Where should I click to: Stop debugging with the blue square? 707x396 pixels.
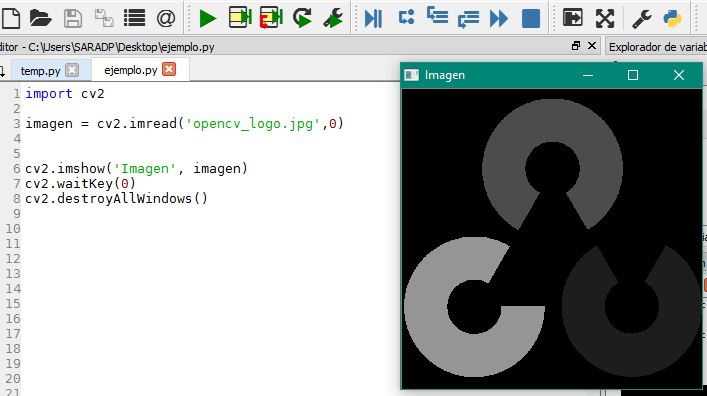click(531, 18)
